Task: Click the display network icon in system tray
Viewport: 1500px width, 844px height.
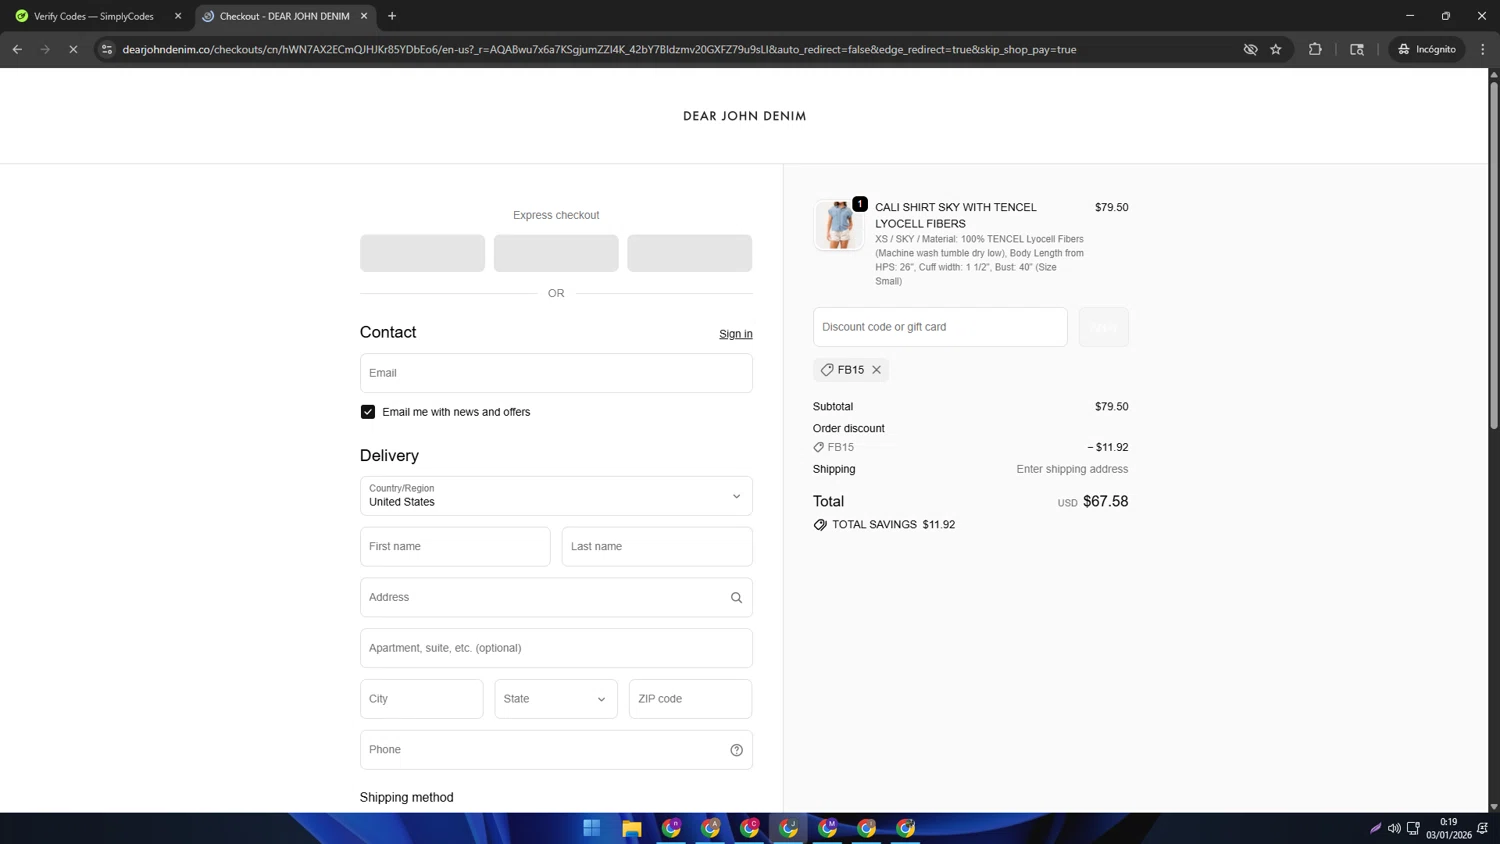Action: pyautogui.click(x=1413, y=828)
